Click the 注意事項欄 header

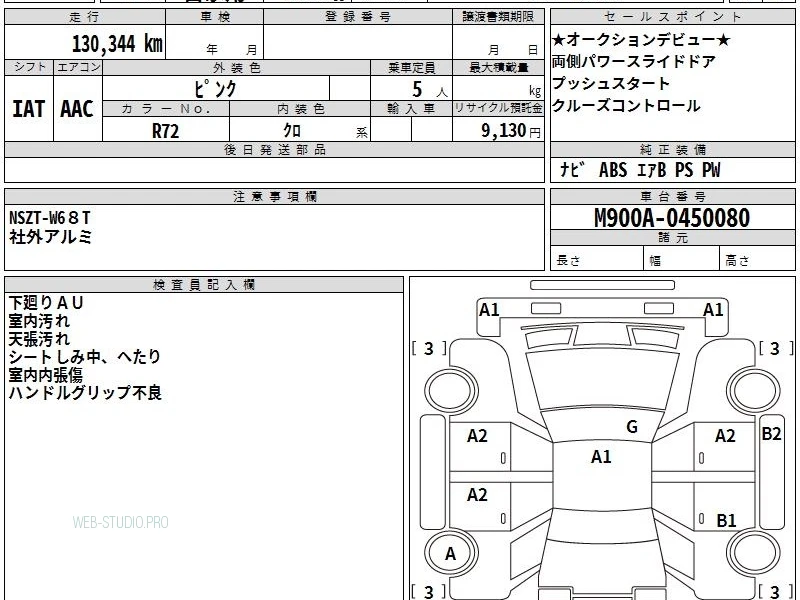tap(274, 196)
